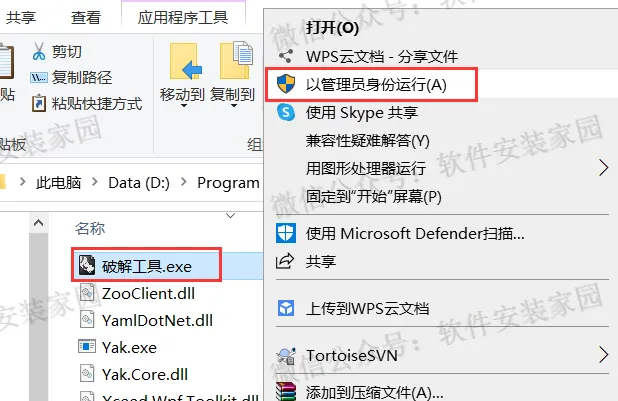
Task: Switch to the 应用程序工具 ribbon tab
Action: 183,18
